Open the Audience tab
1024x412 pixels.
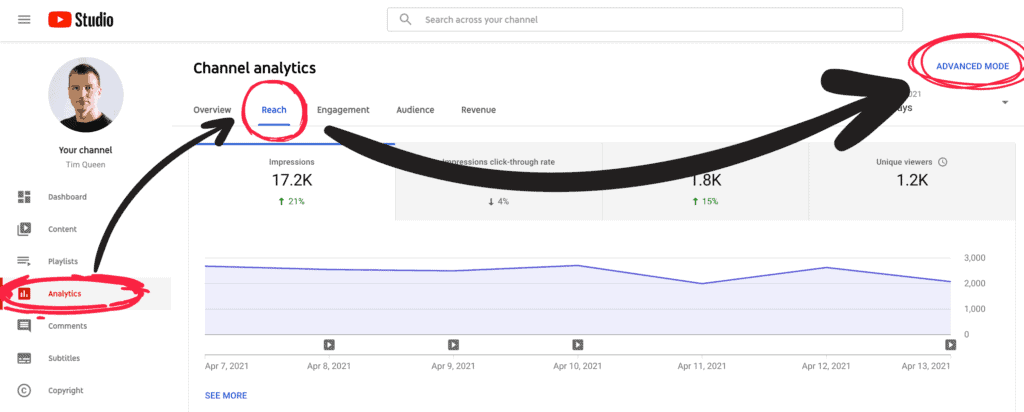(x=415, y=110)
